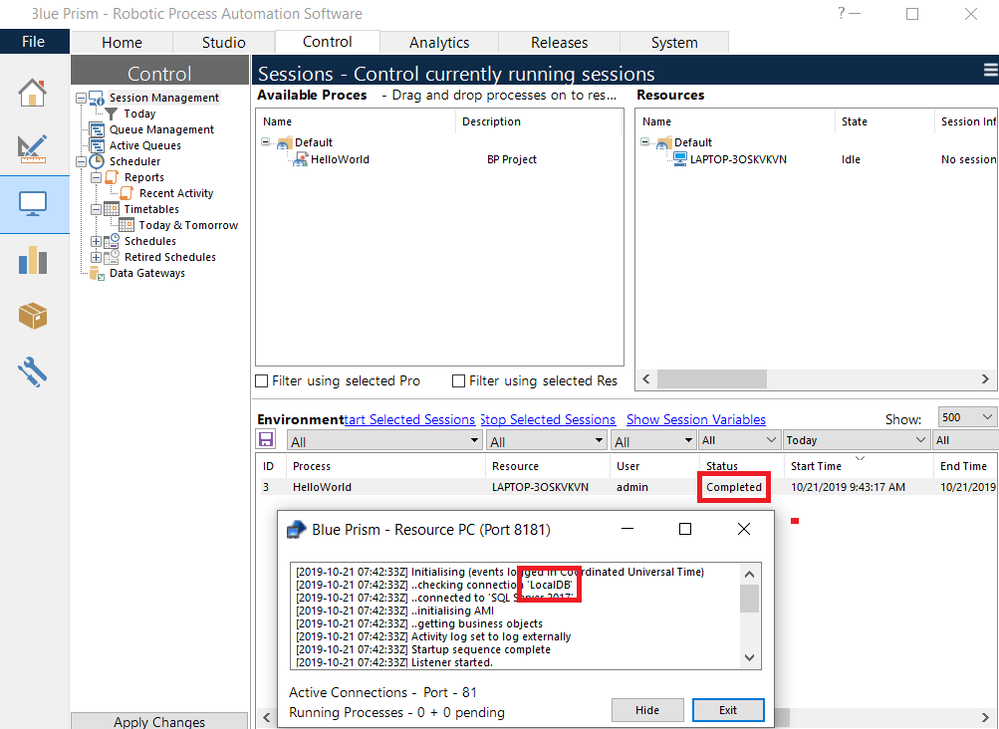Click the Scheduler clock icon
Viewport: 999px width, 729px height.
pos(97,161)
